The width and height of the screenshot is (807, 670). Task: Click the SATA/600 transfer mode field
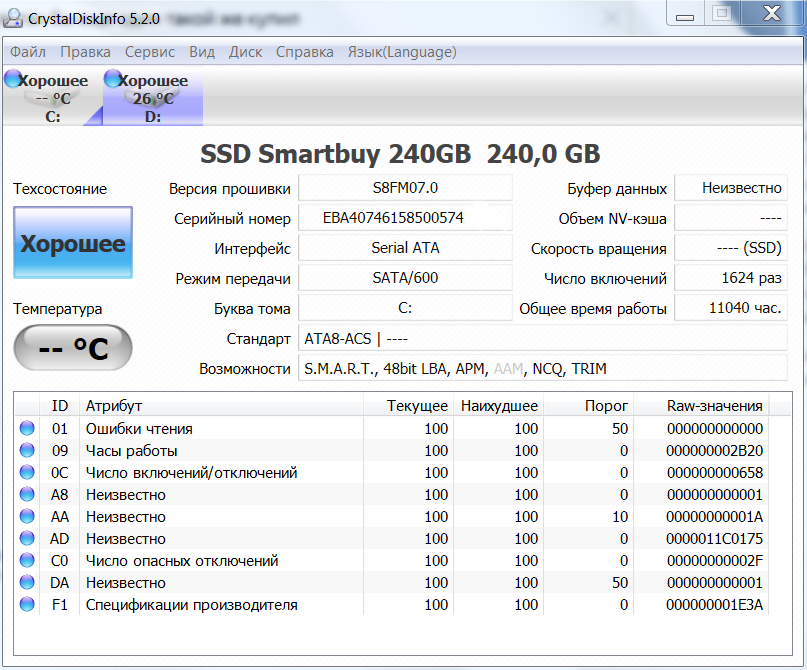coord(405,278)
